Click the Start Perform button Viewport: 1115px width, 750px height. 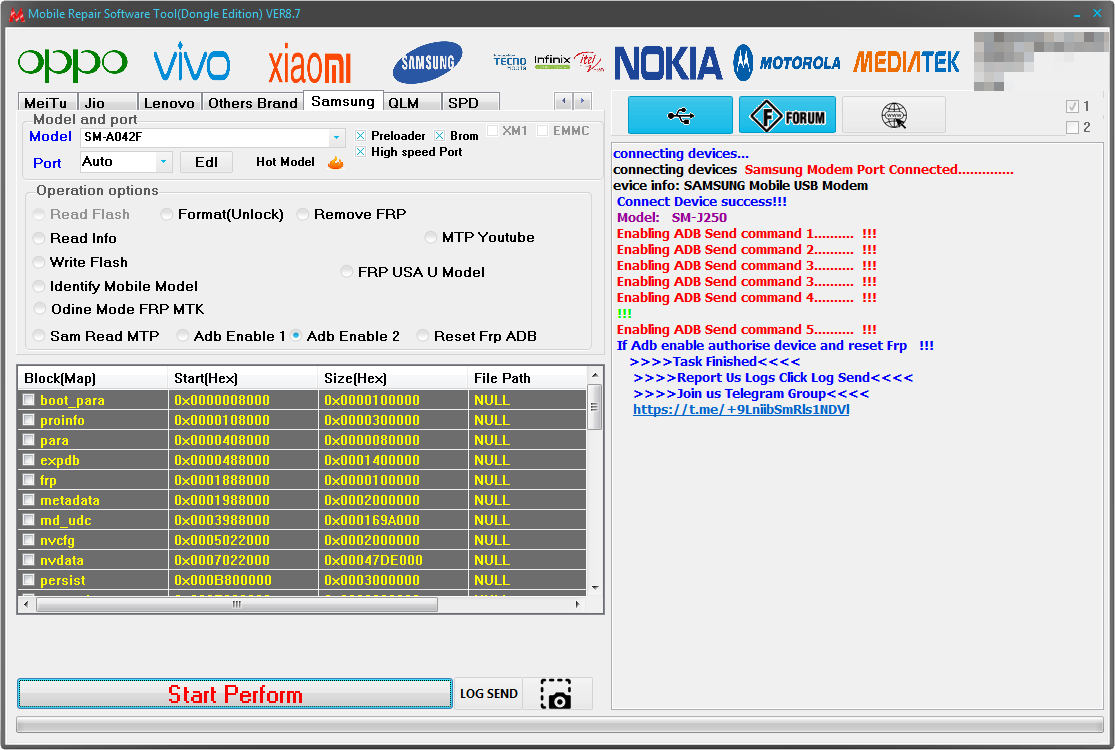[235, 694]
